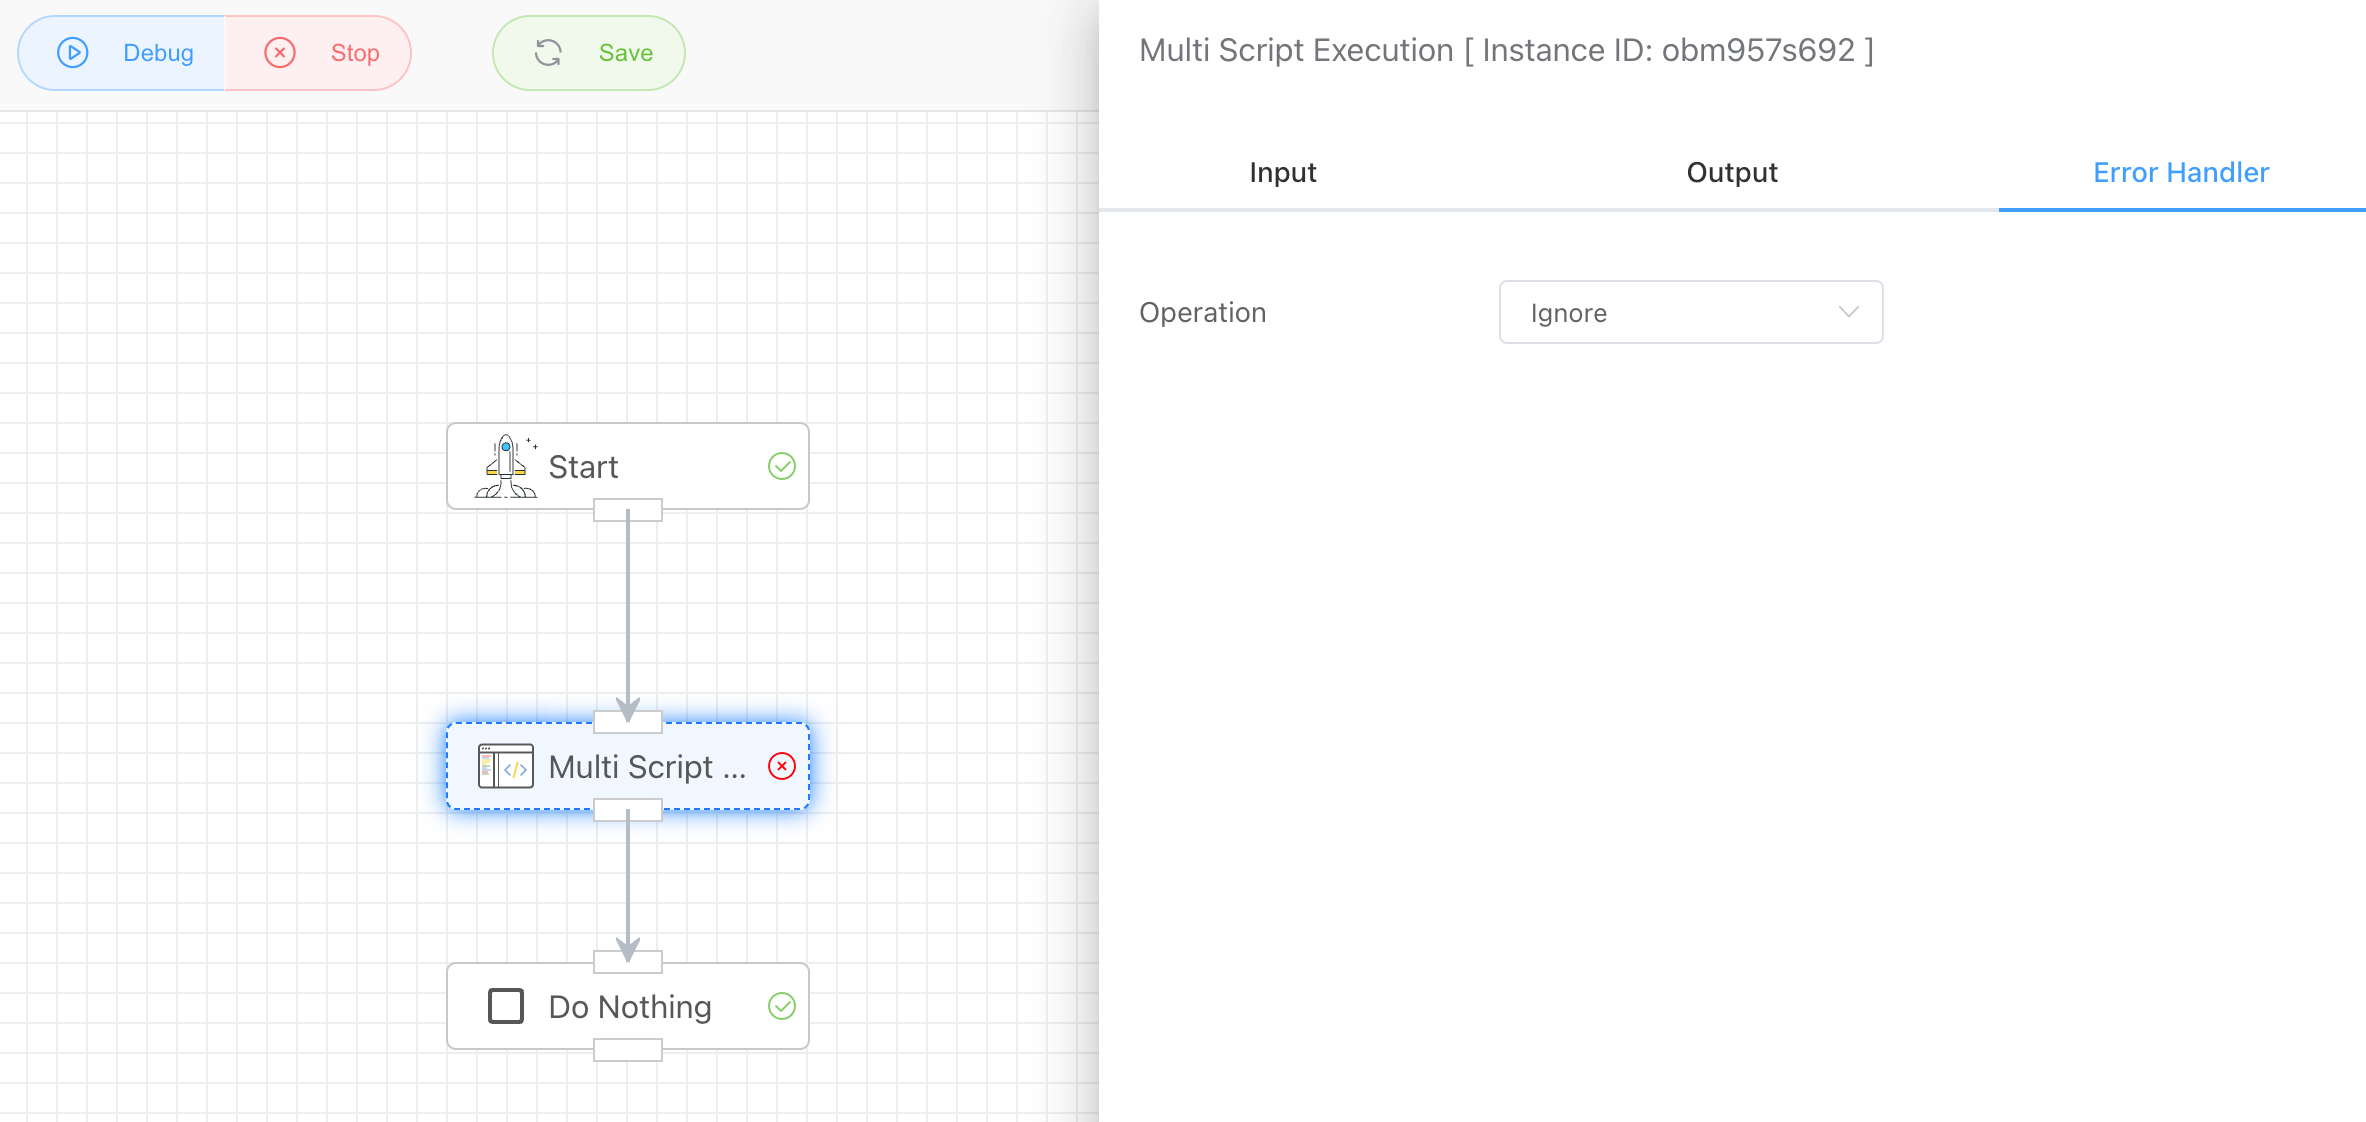Click the play icon in Debug button
The width and height of the screenshot is (2366, 1122).
[x=73, y=53]
